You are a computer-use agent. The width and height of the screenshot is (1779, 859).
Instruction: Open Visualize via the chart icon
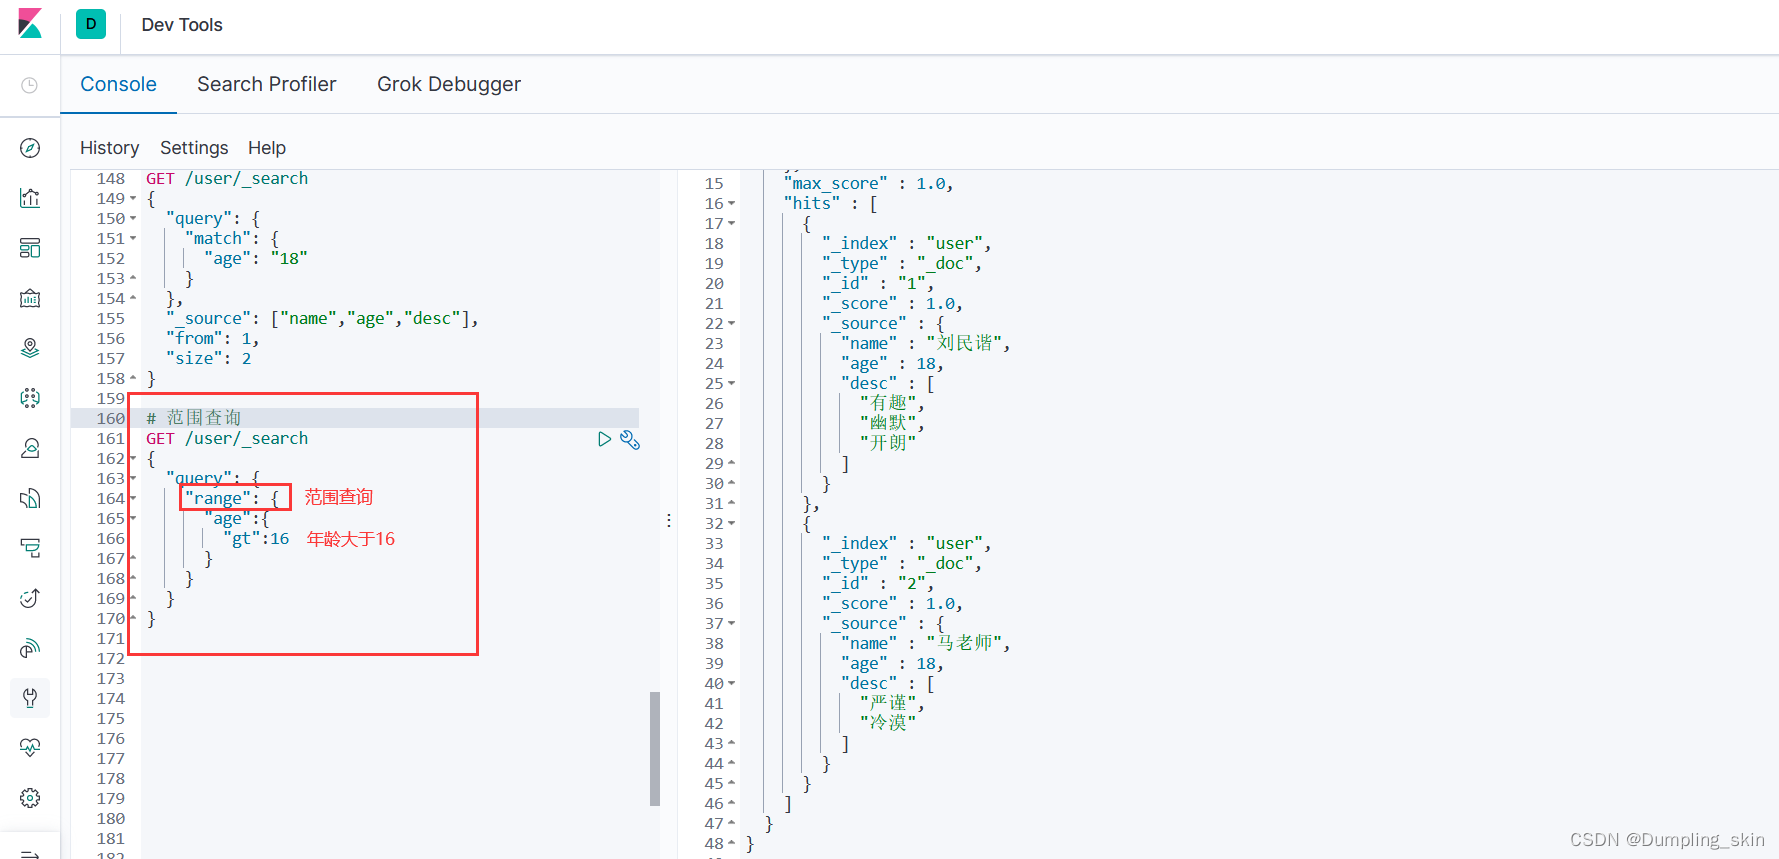click(x=30, y=198)
